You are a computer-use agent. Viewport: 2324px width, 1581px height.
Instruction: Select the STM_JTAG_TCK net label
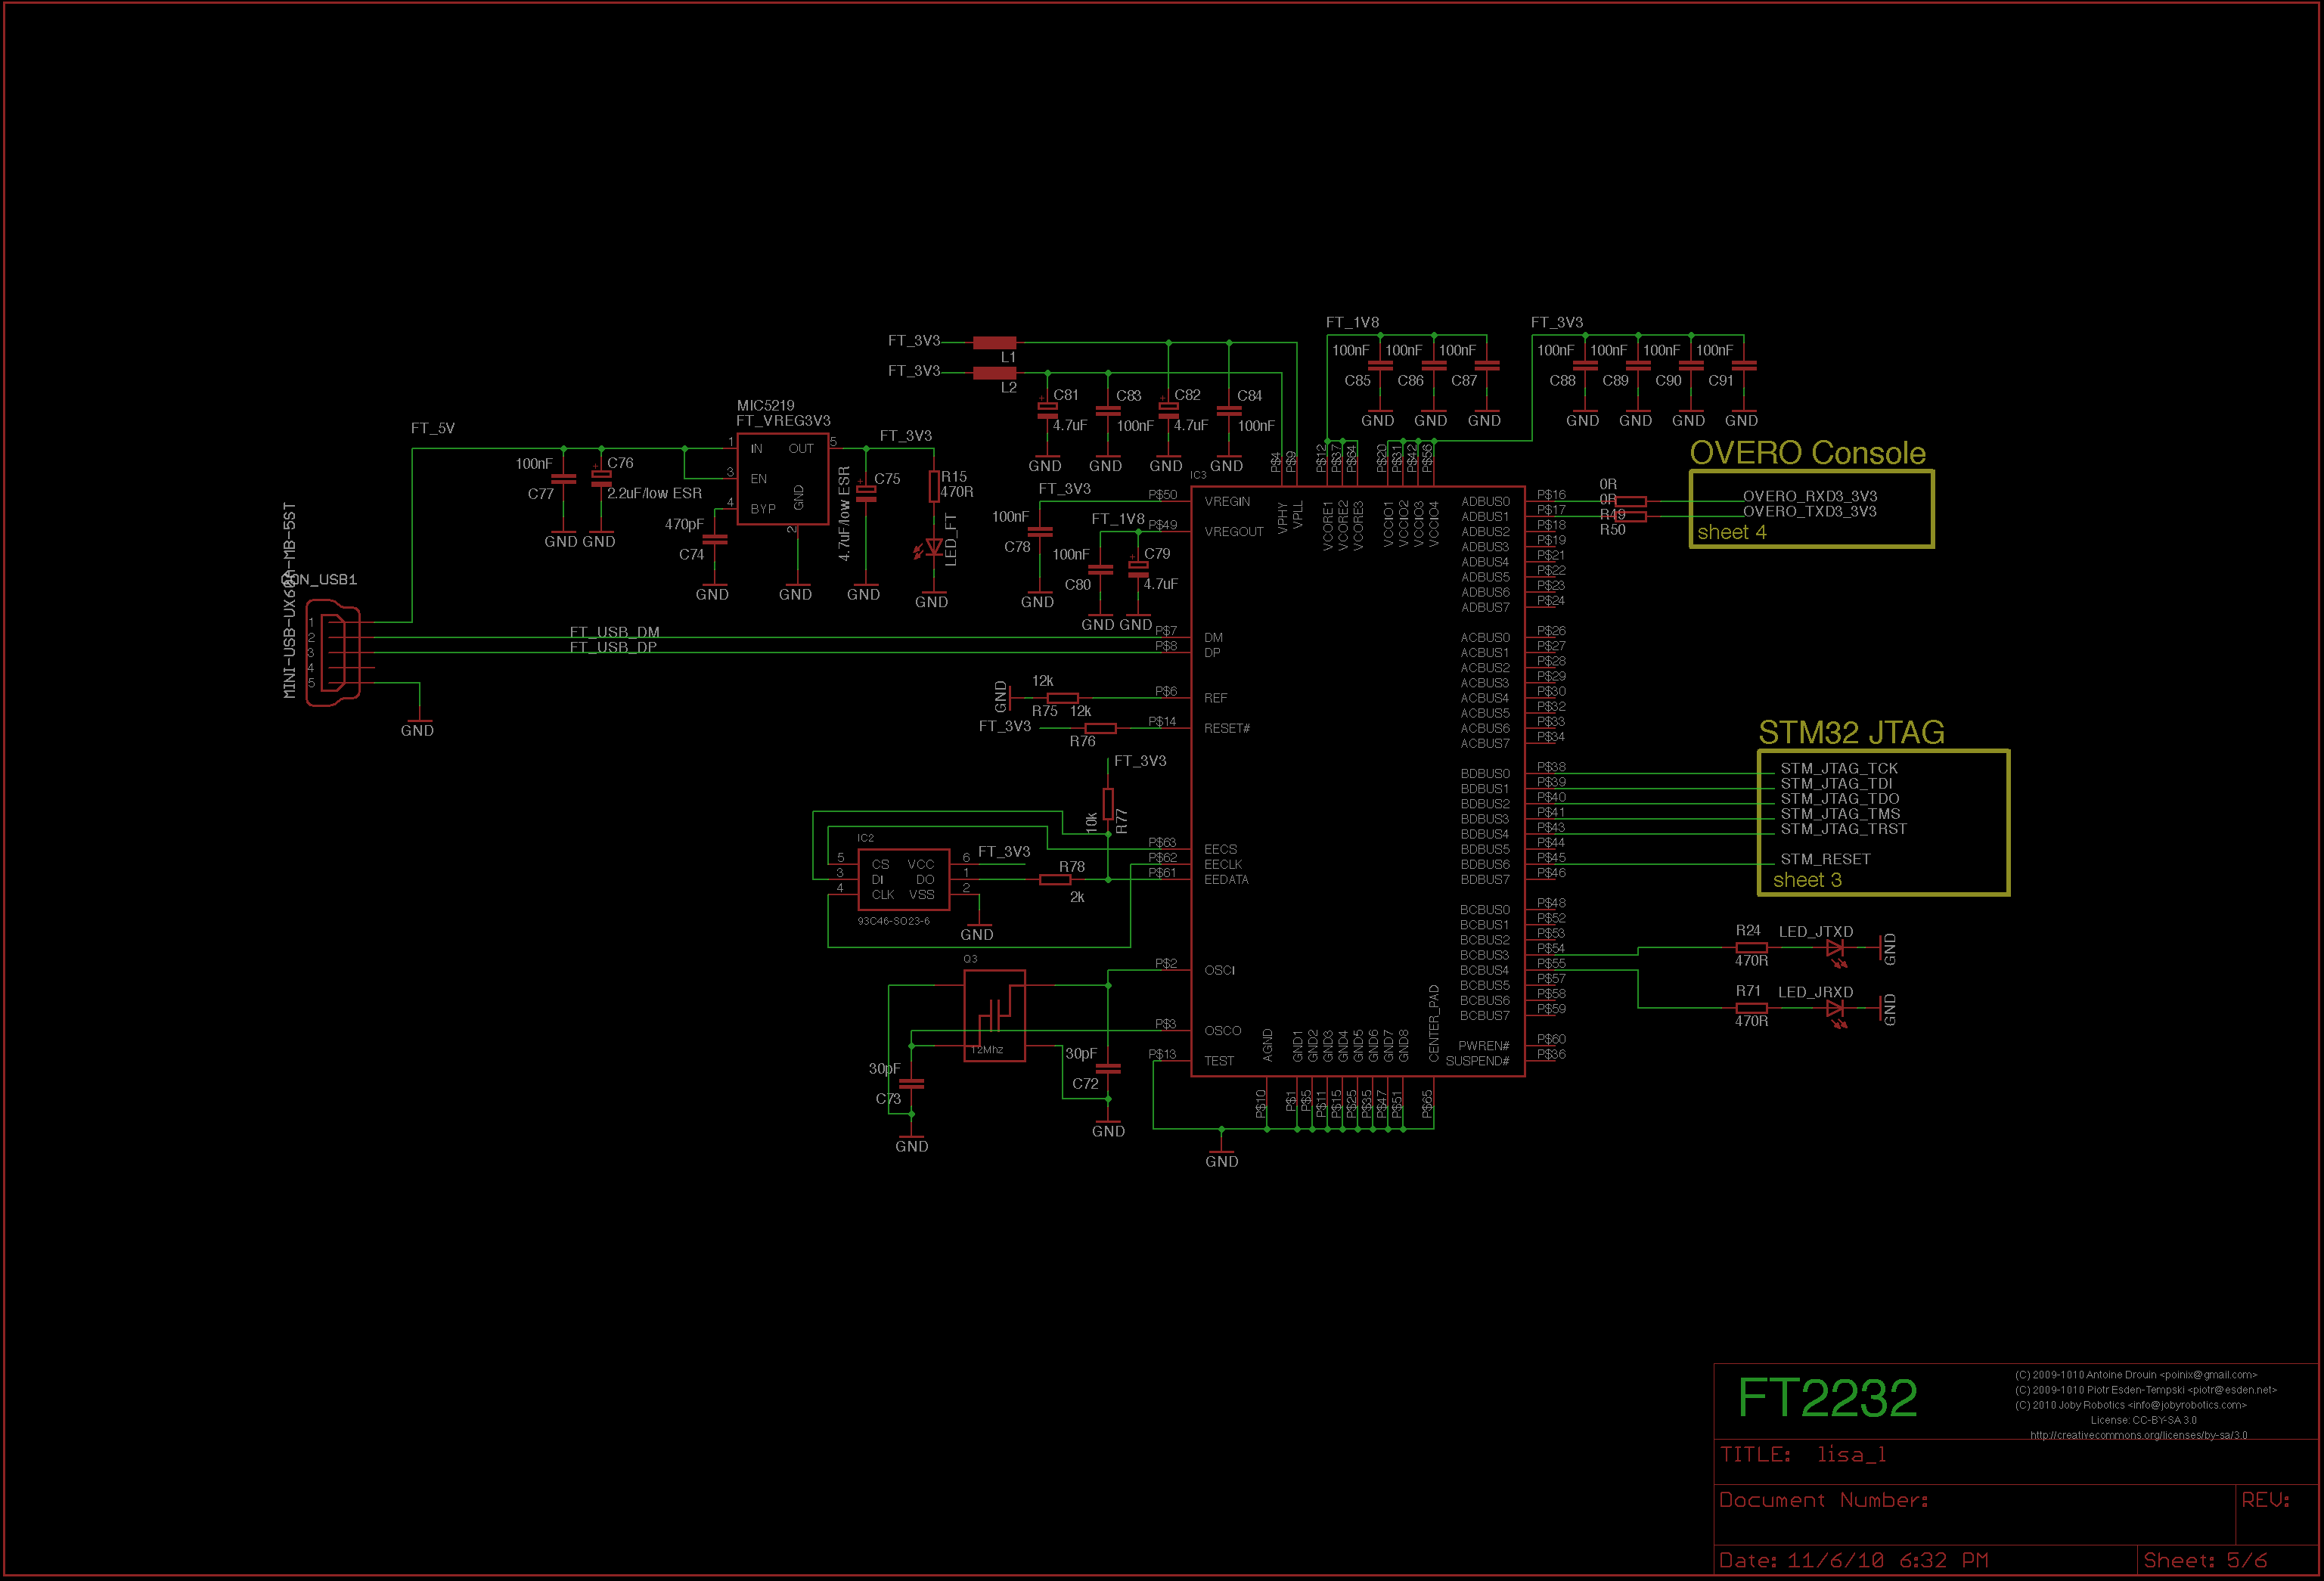(x=1839, y=768)
